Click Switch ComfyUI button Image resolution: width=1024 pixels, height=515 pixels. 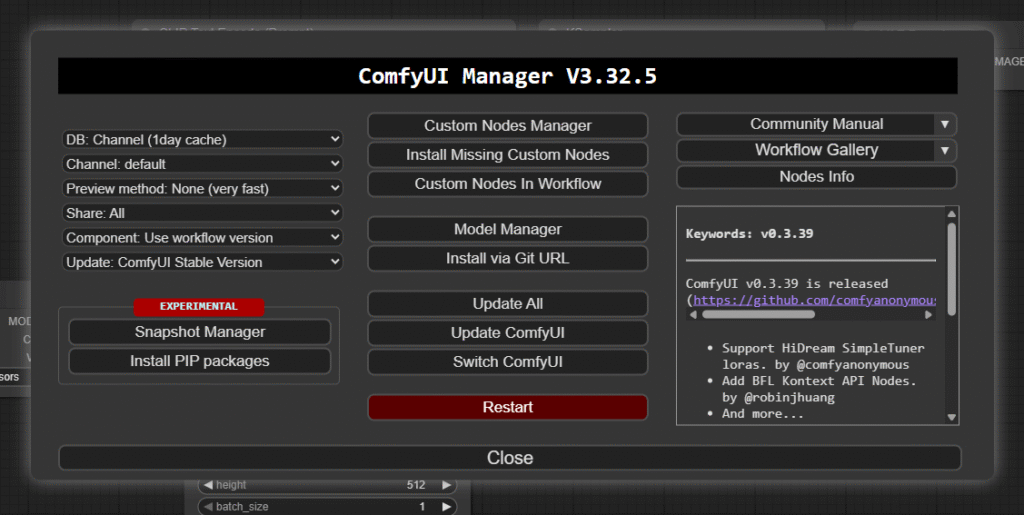coord(507,362)
